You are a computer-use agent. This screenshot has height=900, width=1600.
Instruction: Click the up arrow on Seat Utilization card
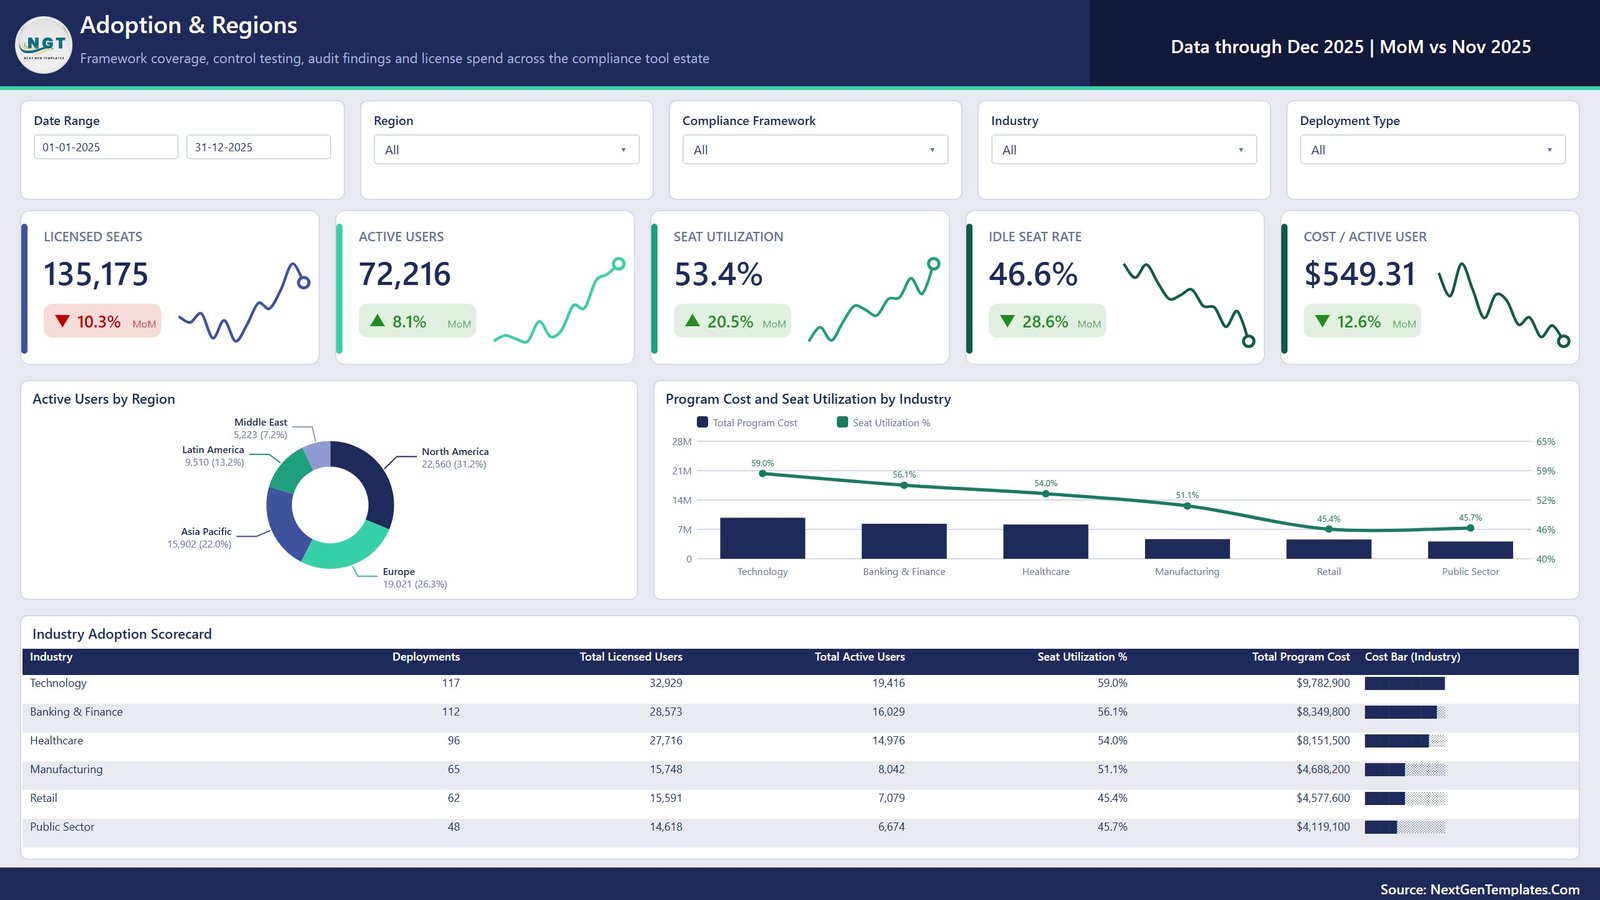coord(692,321)
